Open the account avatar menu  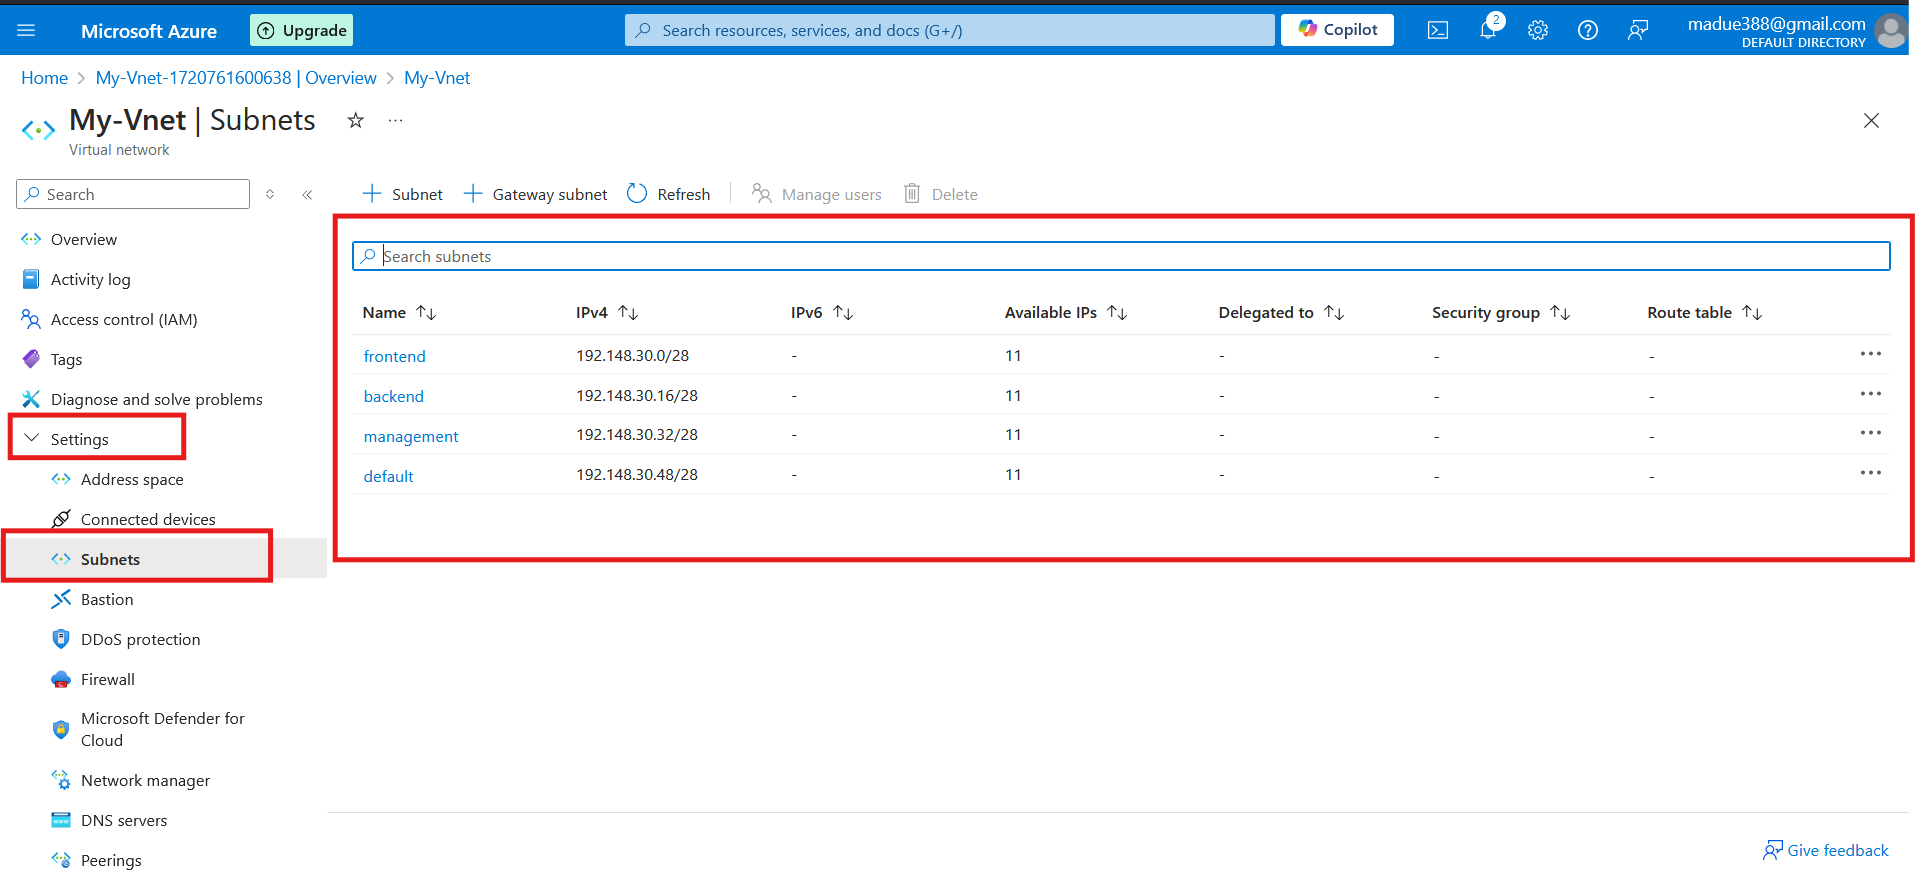pos(1890,30)
